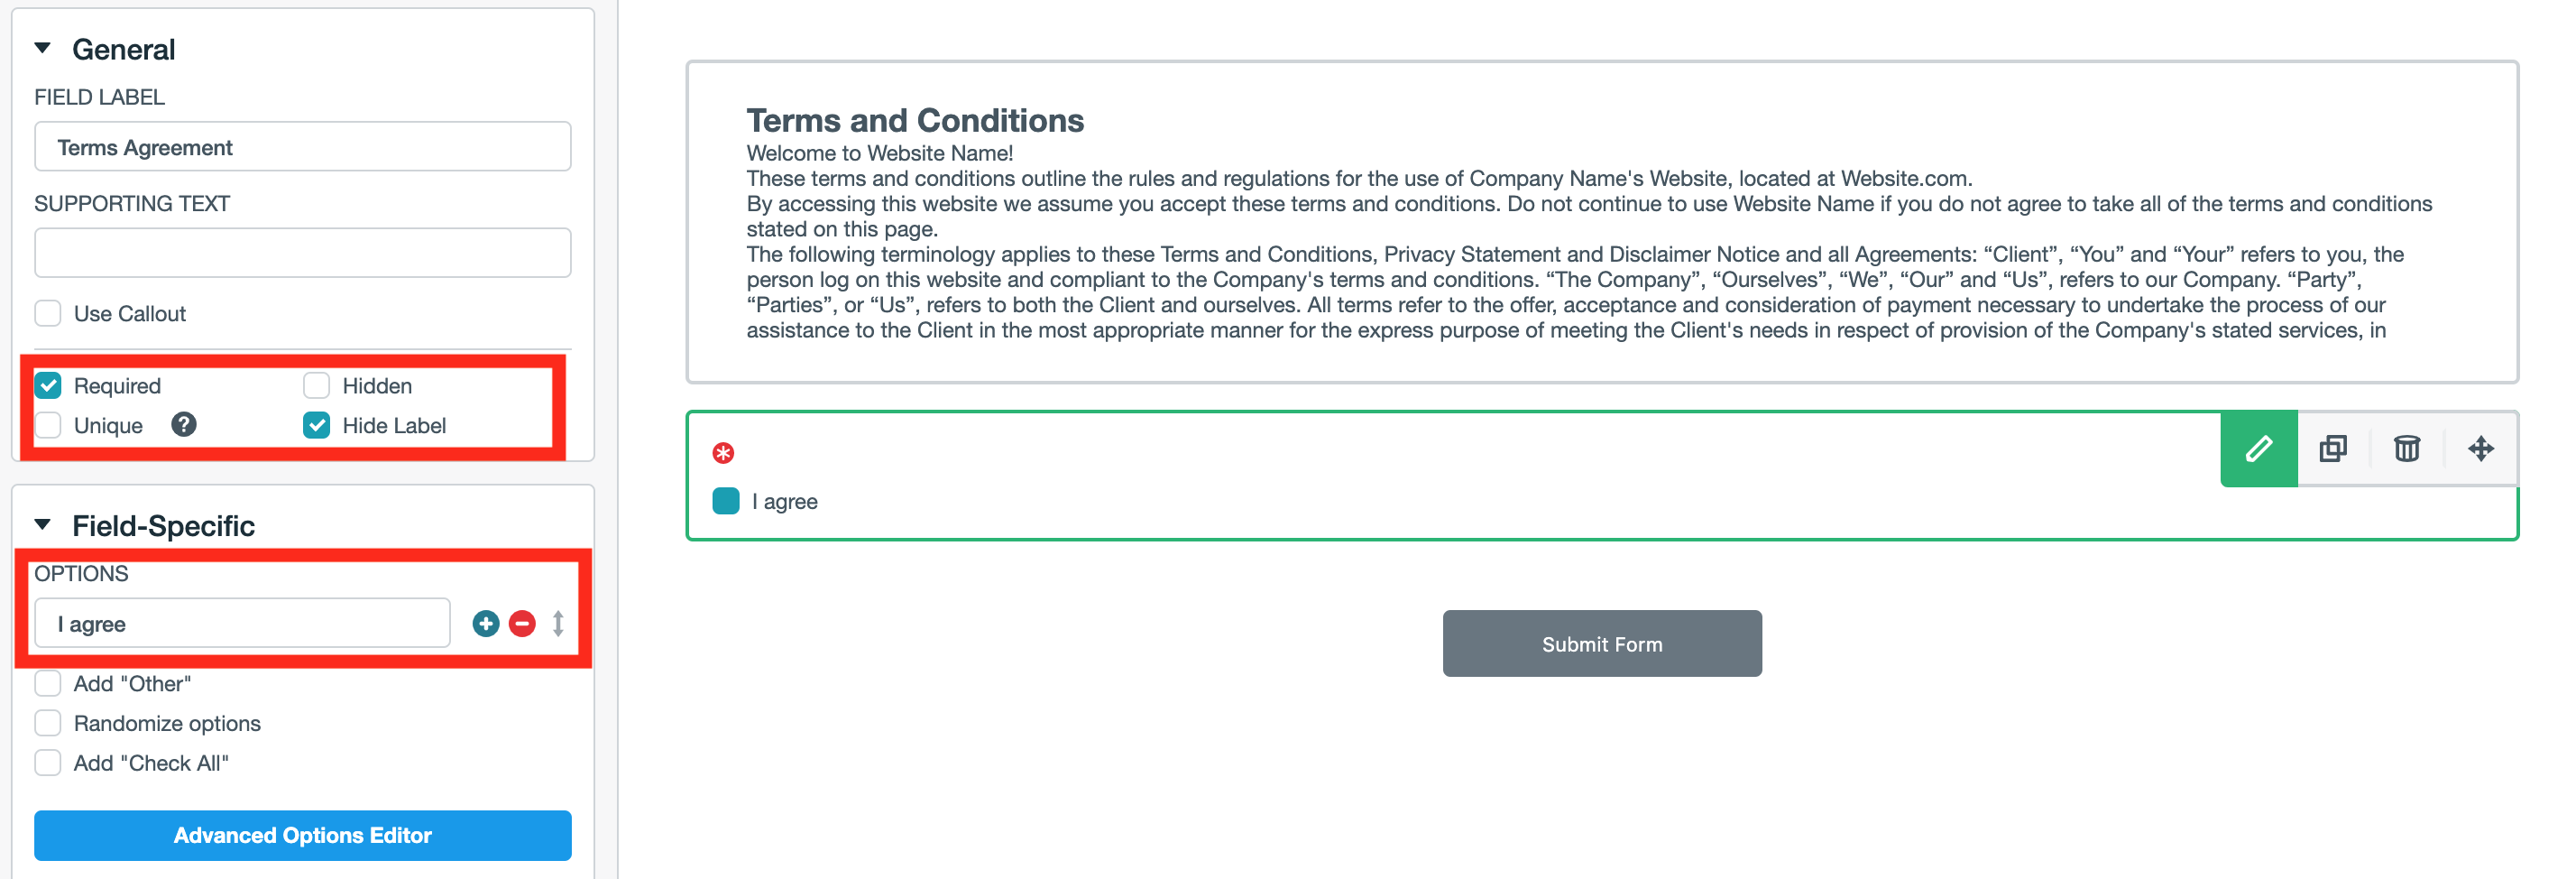Screen dimensions: 2576x879
Task: Delete the field using the trash icon
Action: click(x=2407, y=449)
